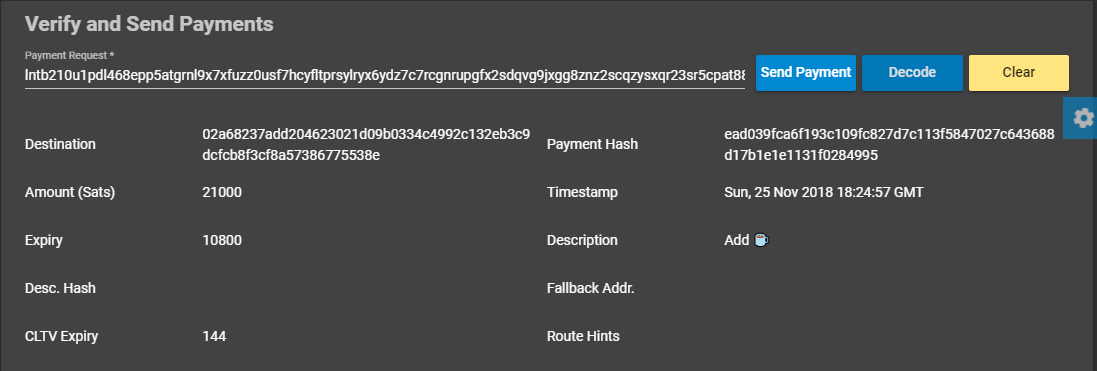
Task: Clear the payment request form
Action: (1019, 73)
